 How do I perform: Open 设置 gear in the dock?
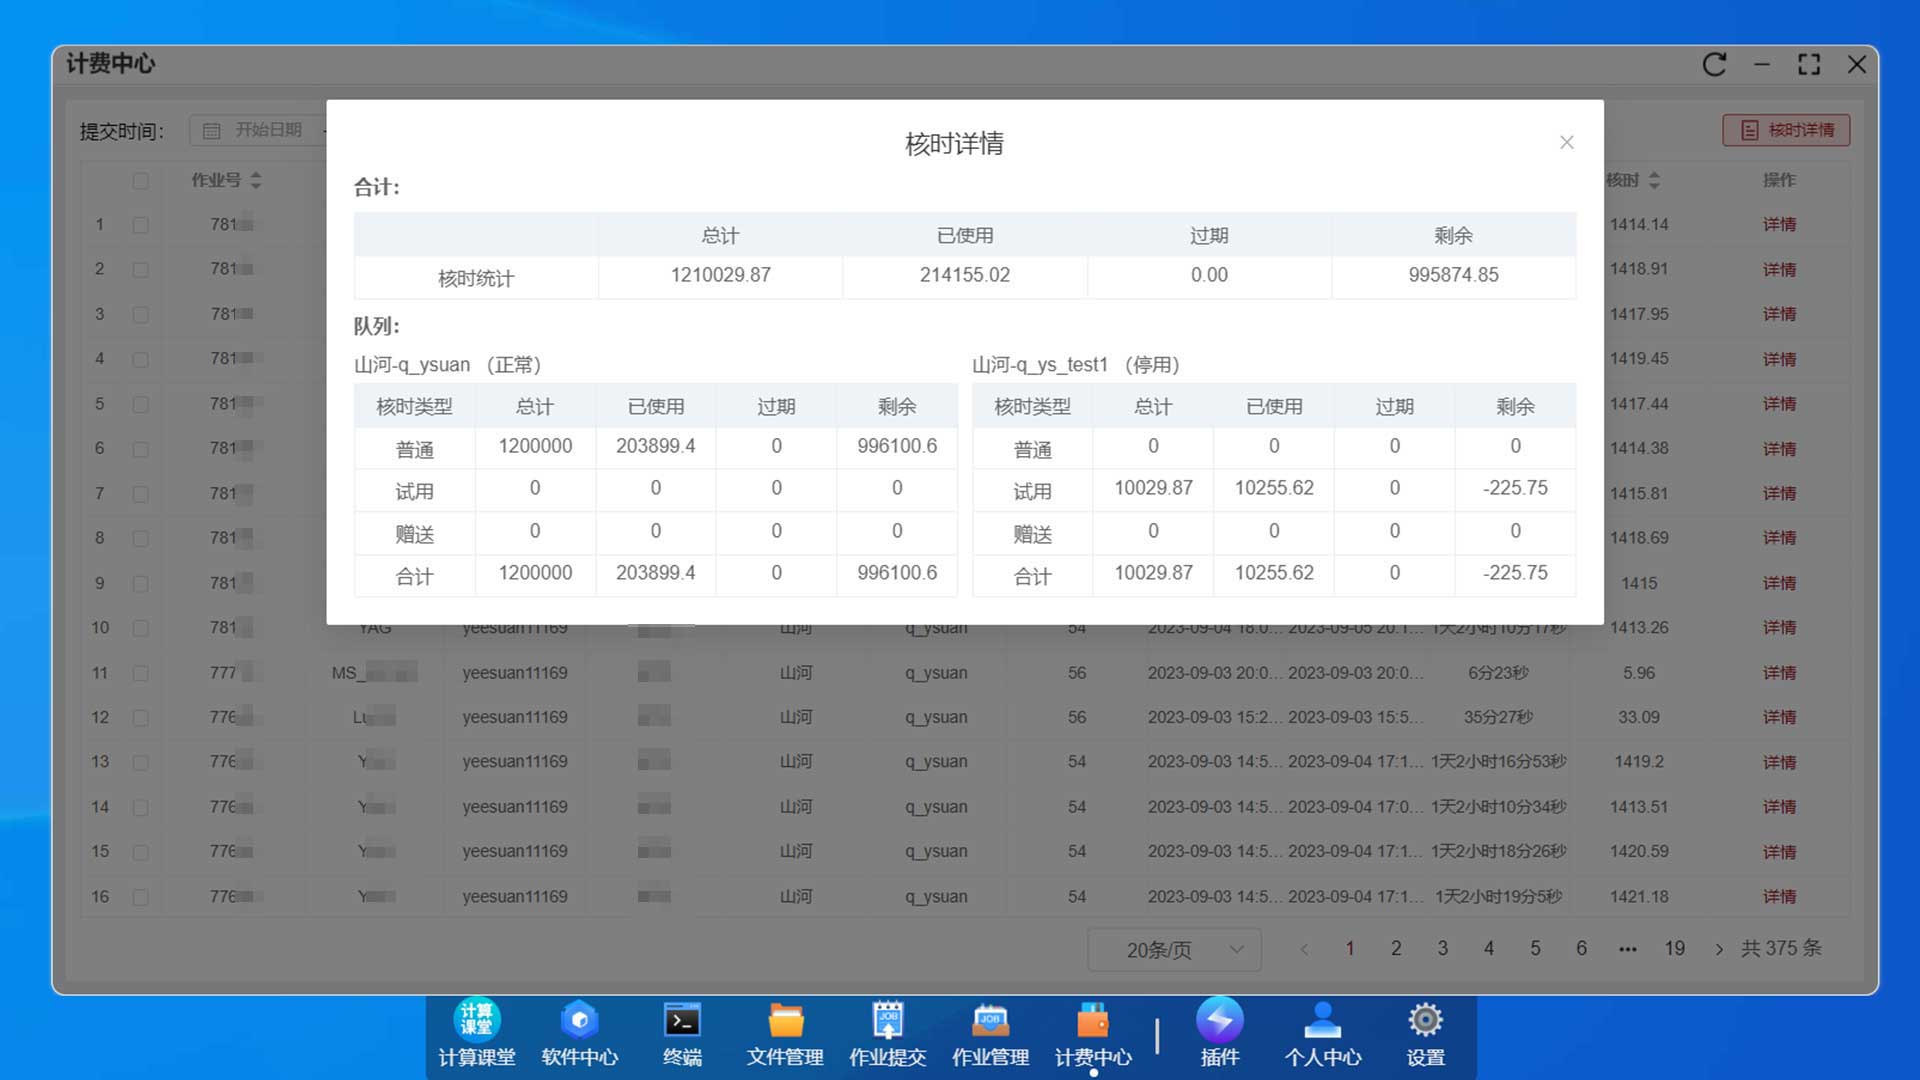(x=1425, y=1033)
